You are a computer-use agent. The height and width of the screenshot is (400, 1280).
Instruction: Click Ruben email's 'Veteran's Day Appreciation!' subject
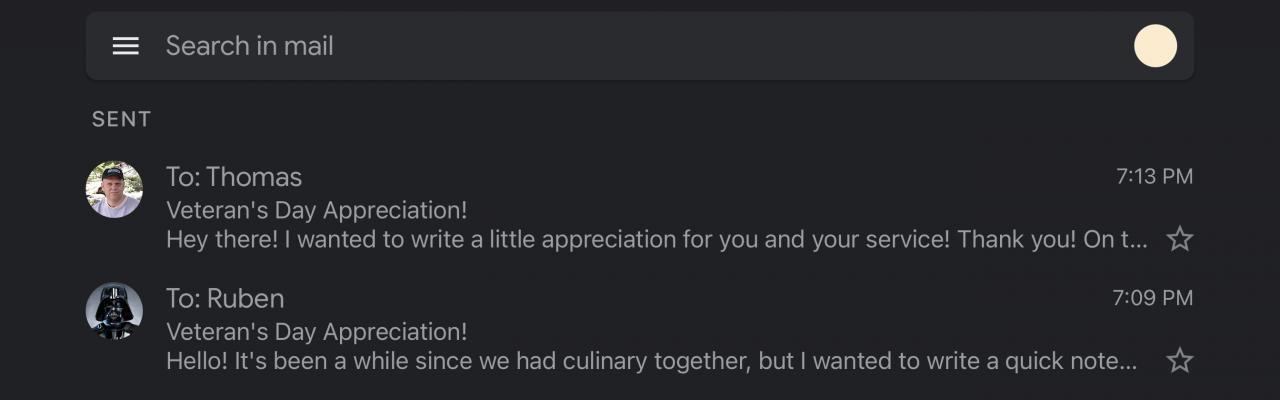tap(316, 331)
